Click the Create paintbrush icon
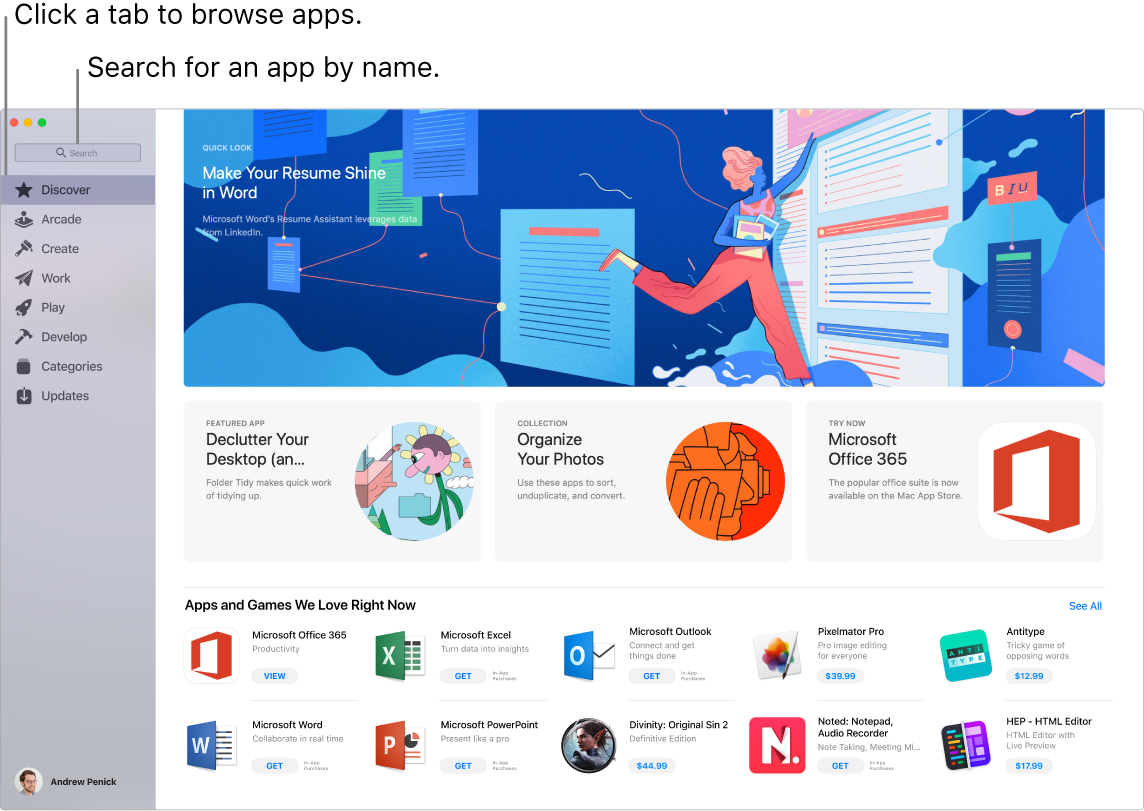Viewport: 1144px width, 811px height. [24, 249]
